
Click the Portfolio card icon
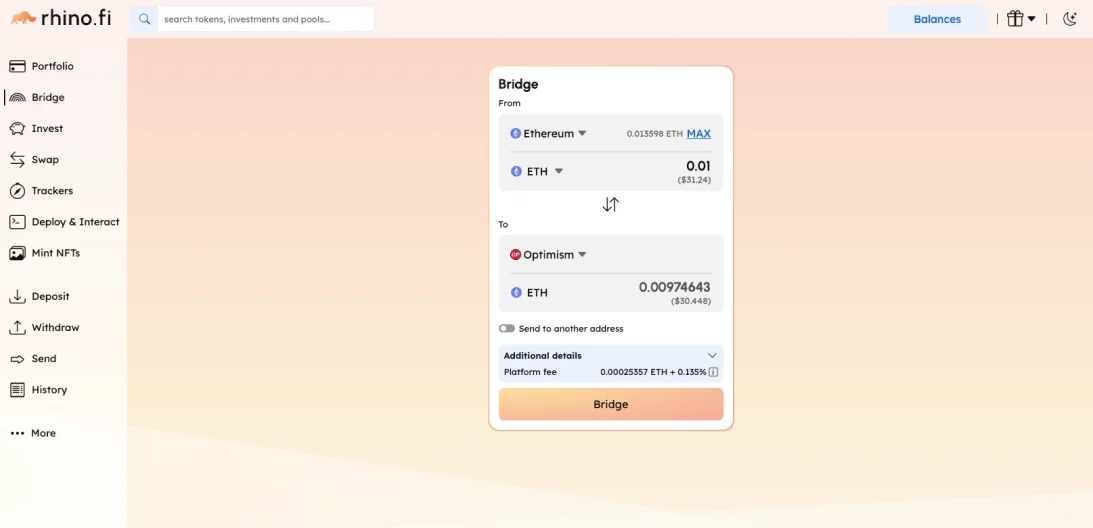17,66
